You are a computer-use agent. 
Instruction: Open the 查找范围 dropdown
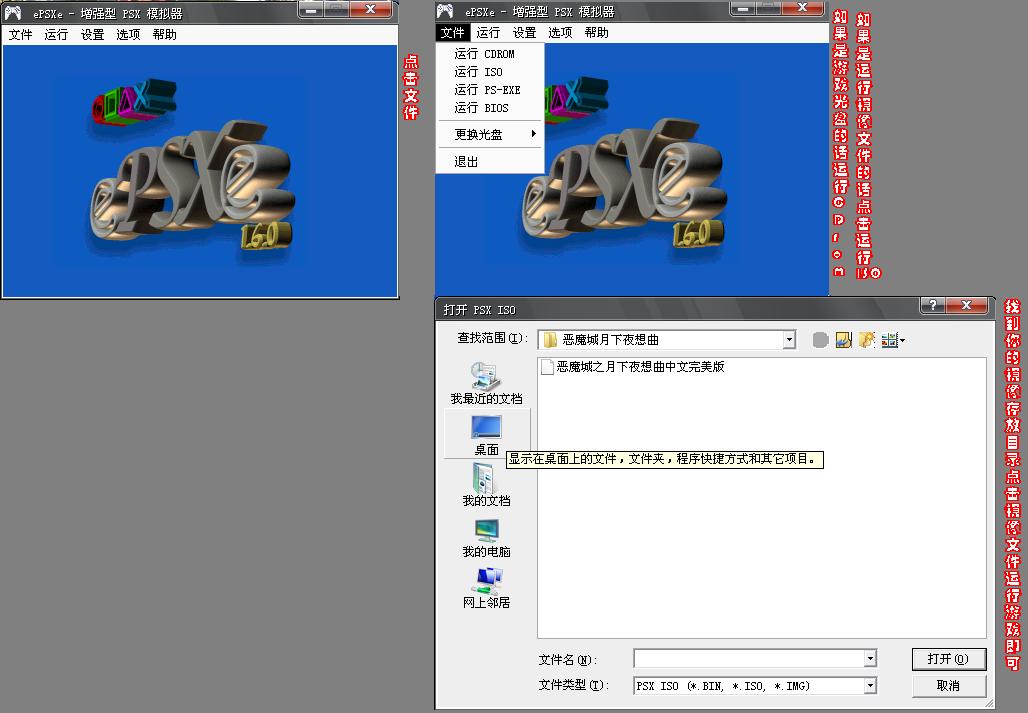pyautogui.click(x=789, y=339)
